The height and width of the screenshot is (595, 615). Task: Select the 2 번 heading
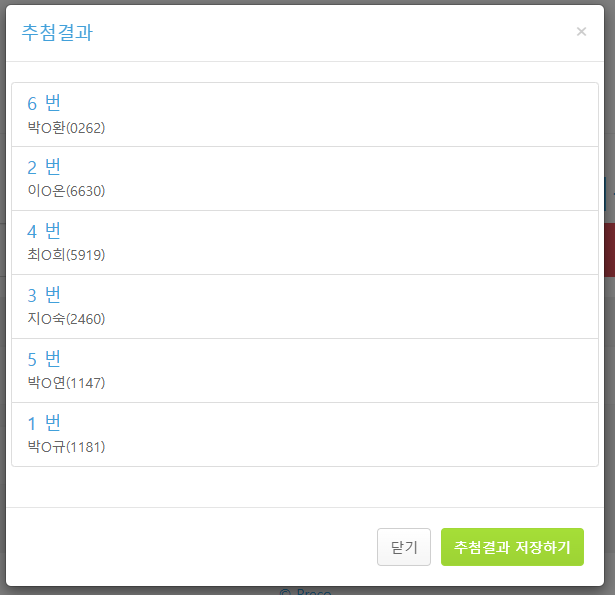tap(44, 167)
